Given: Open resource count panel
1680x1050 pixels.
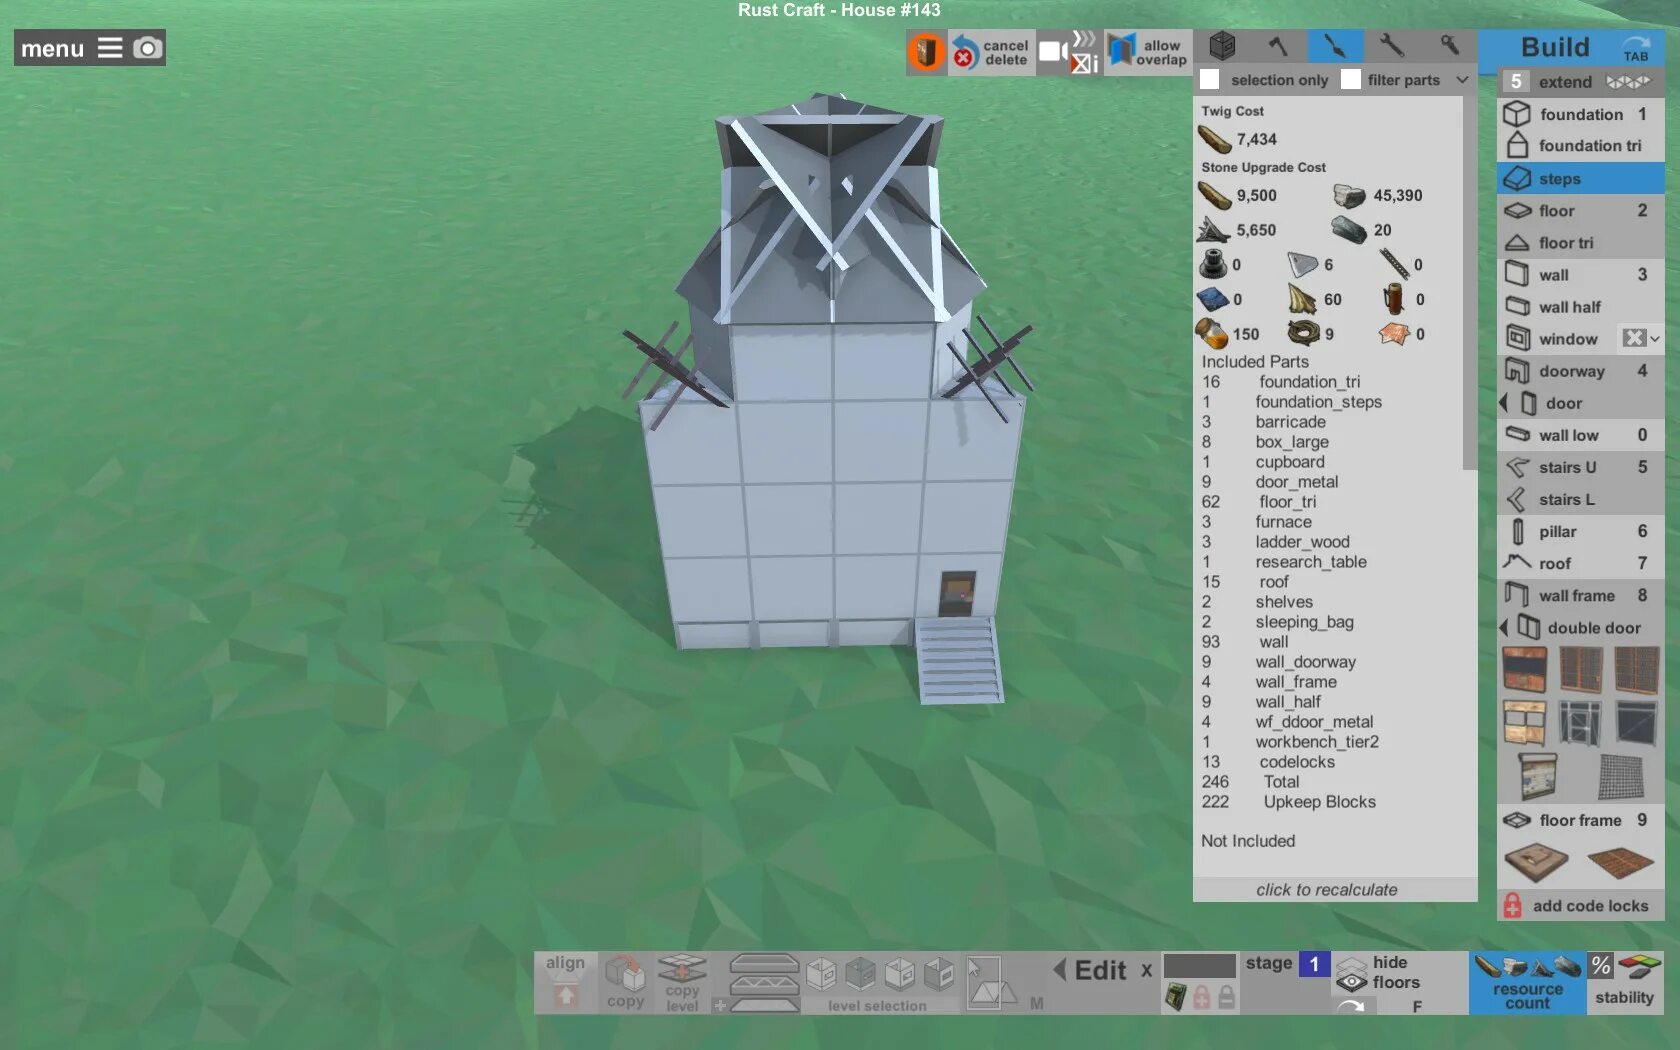Looking at the screenshot, I should pos(1527,983).
